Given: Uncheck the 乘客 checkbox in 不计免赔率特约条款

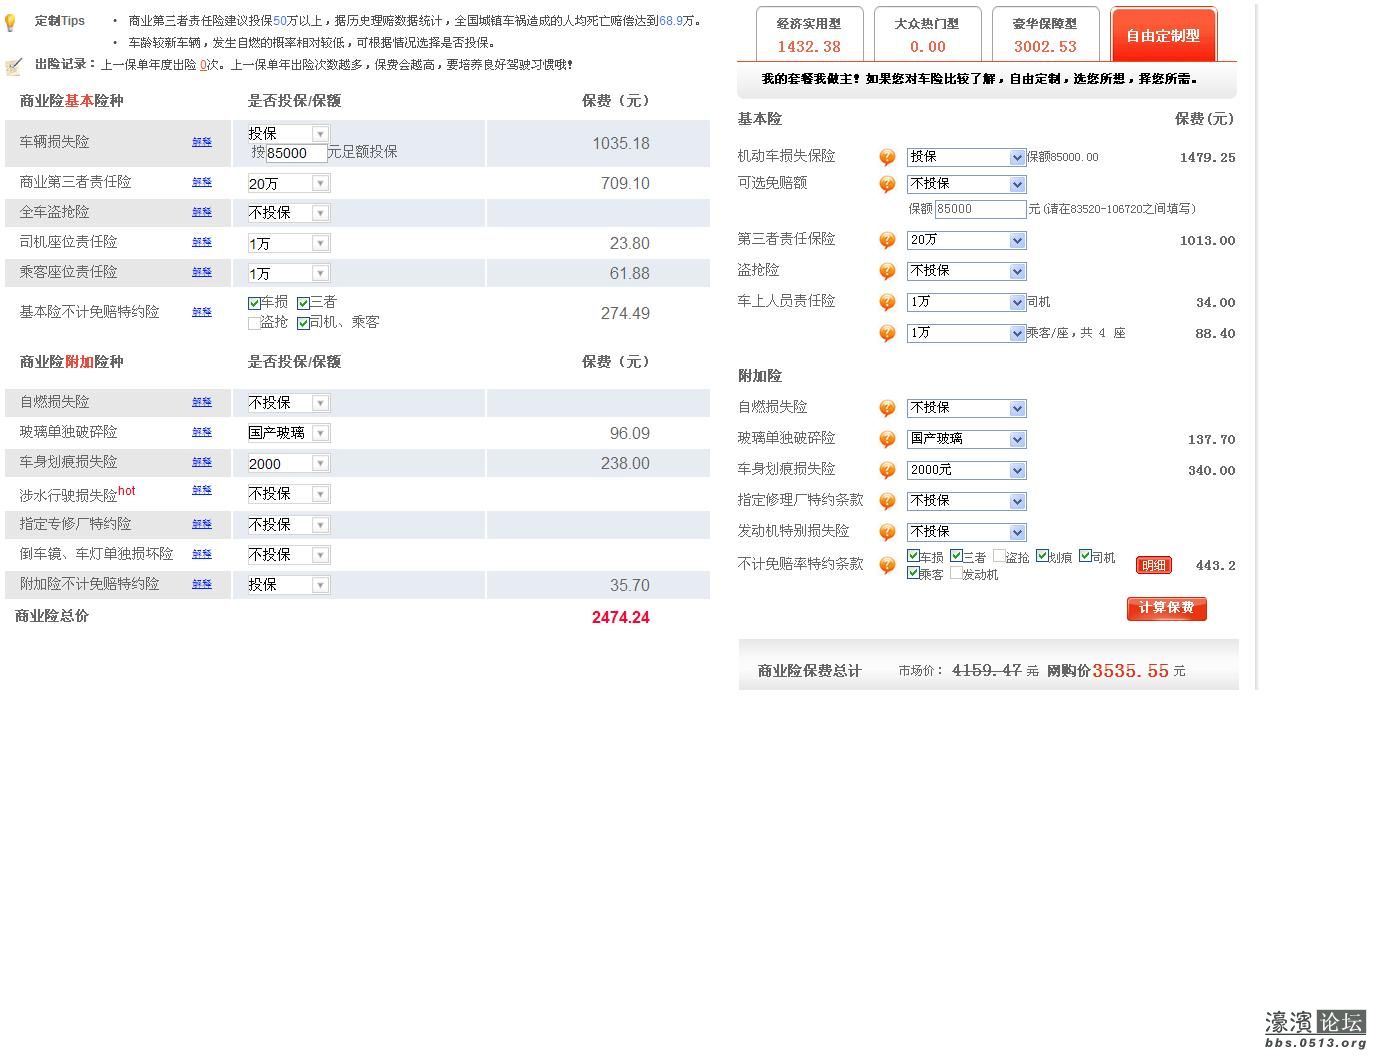Looking at the screenshot, I should click(913, 573).
